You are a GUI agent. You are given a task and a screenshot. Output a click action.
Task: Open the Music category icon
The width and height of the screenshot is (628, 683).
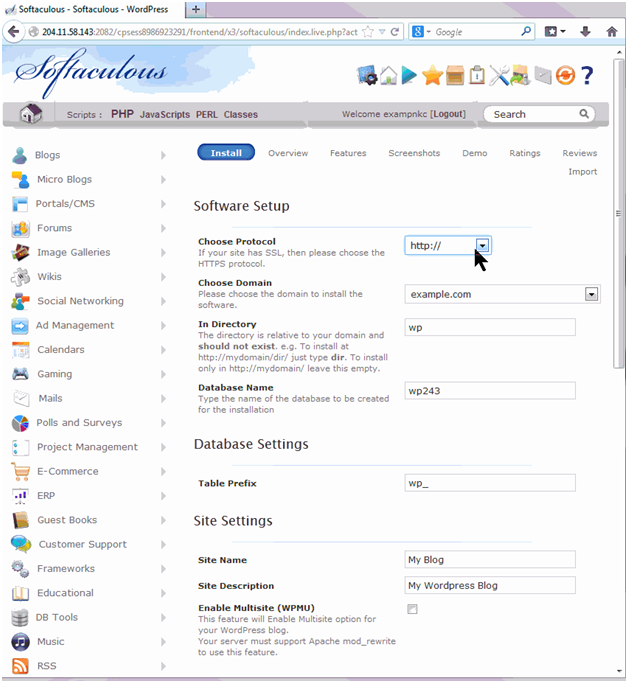click(x=20, y=642)
